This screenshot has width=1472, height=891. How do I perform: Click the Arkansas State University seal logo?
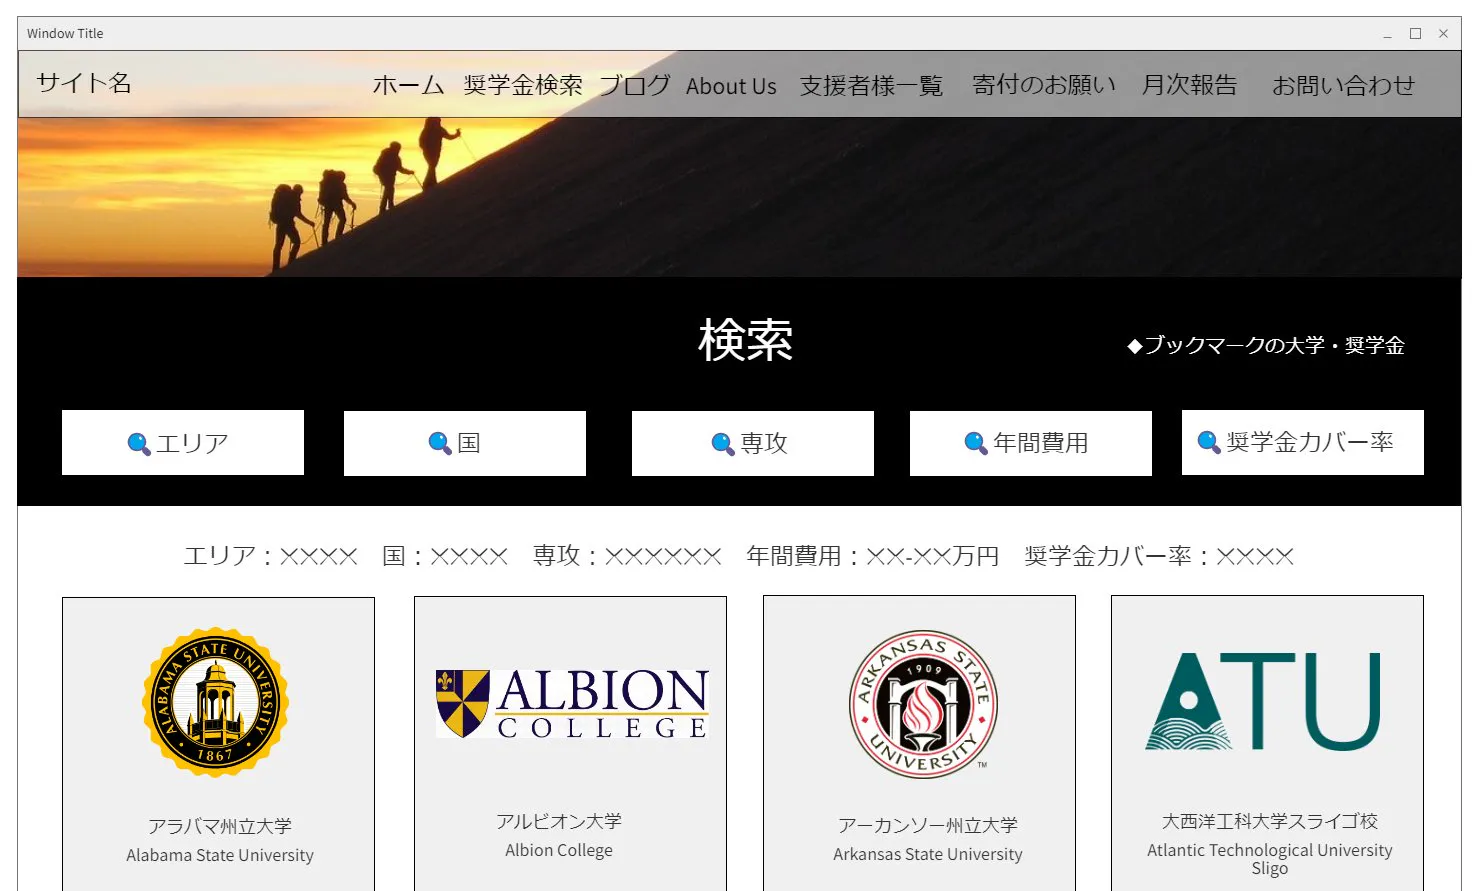[923, 704]
